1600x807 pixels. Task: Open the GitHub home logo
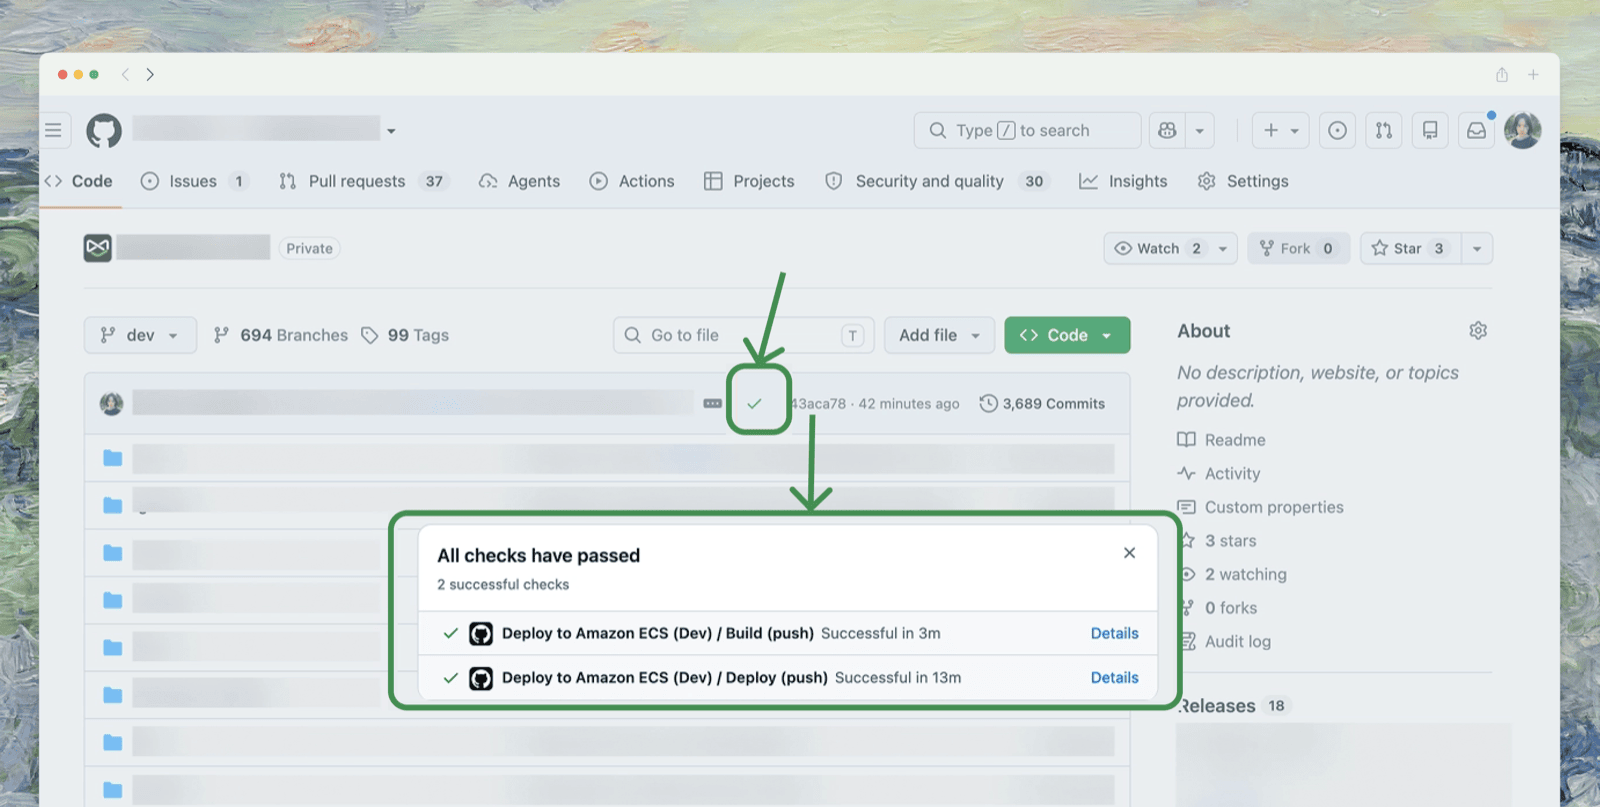(104, 130)
